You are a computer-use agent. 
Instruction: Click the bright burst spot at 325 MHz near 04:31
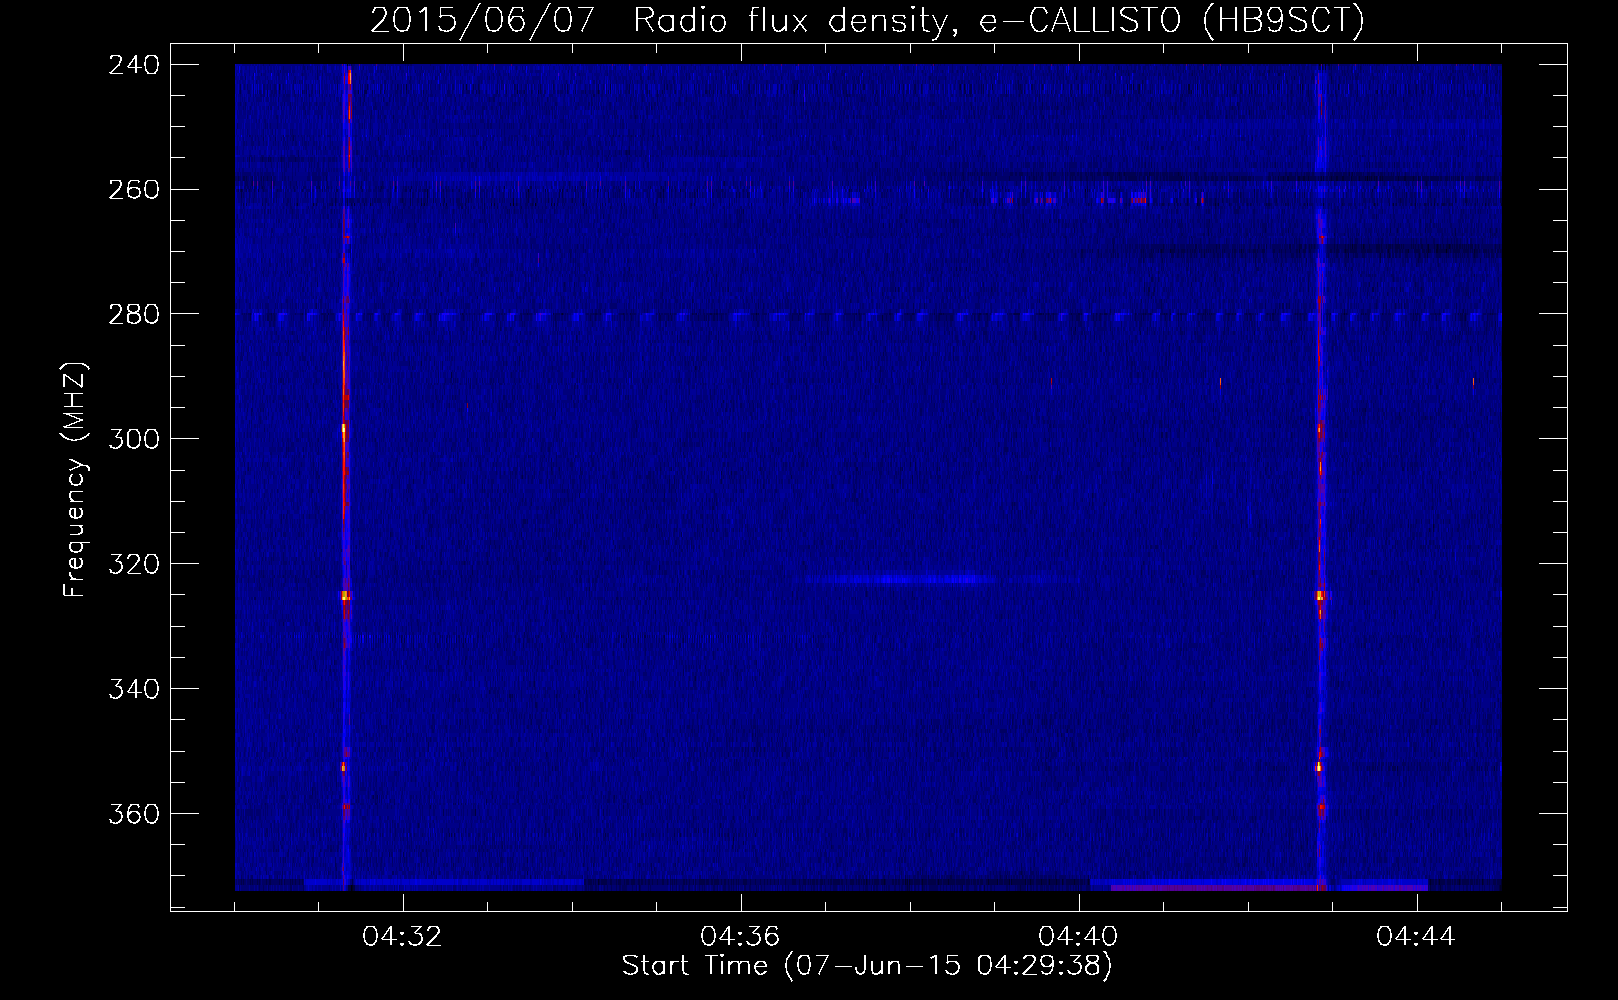tap(345, 595)
